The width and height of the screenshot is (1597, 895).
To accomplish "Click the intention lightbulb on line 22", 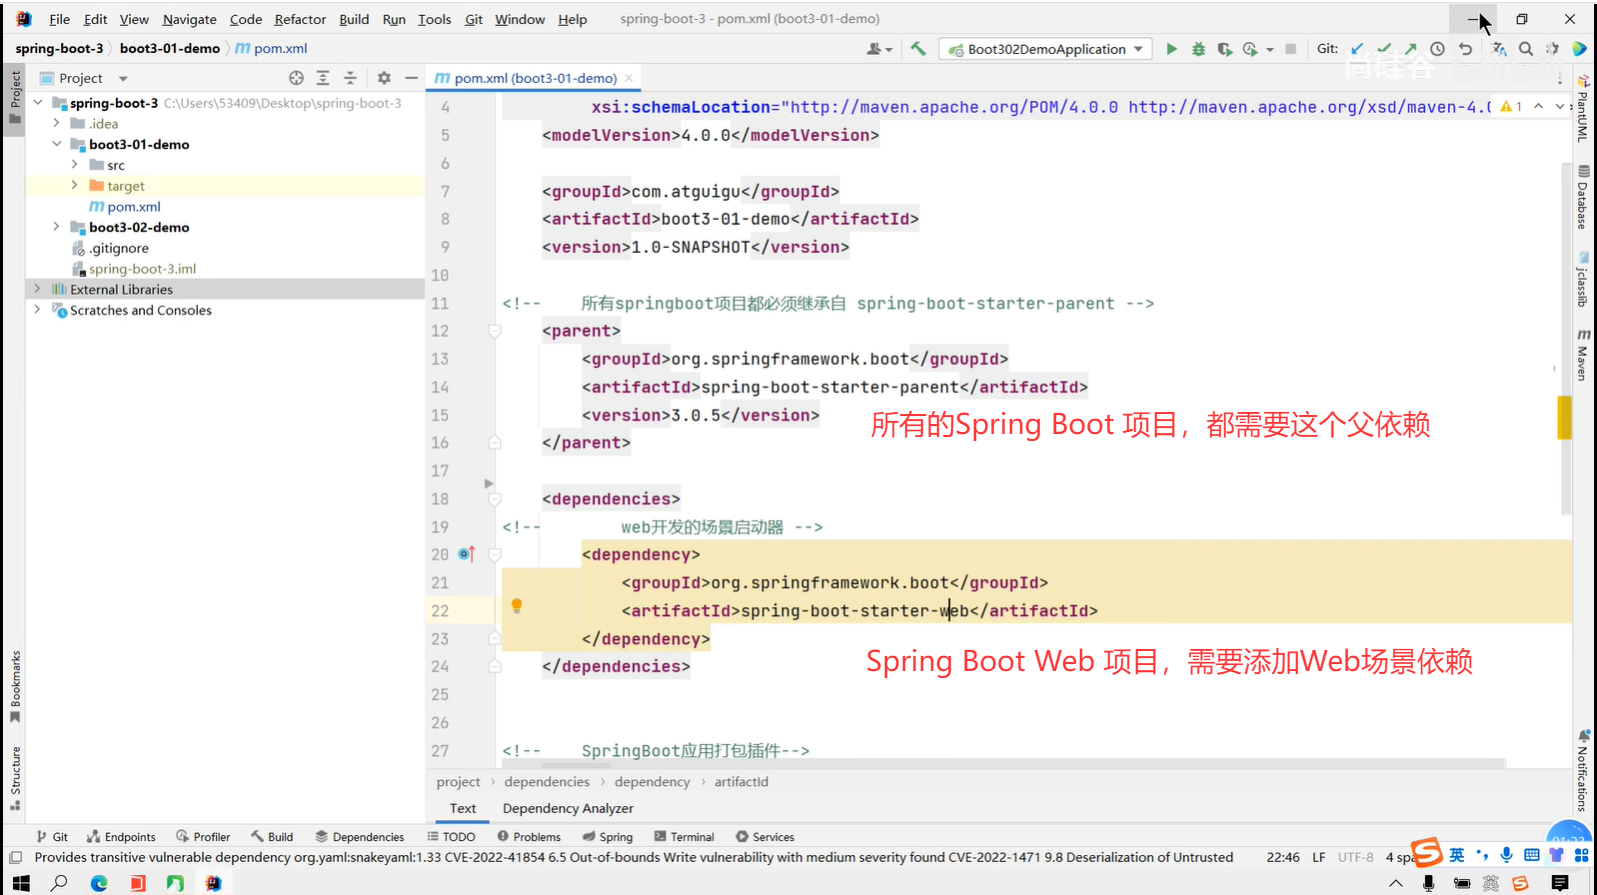I will (x=517, y=606).
